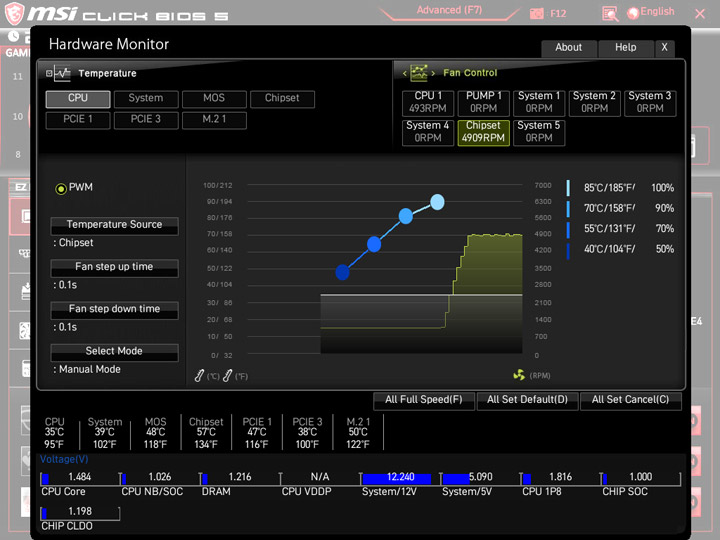Click the 55°C 70% color marker
This screenshot has width=720, height=540.
click(568, 229)
